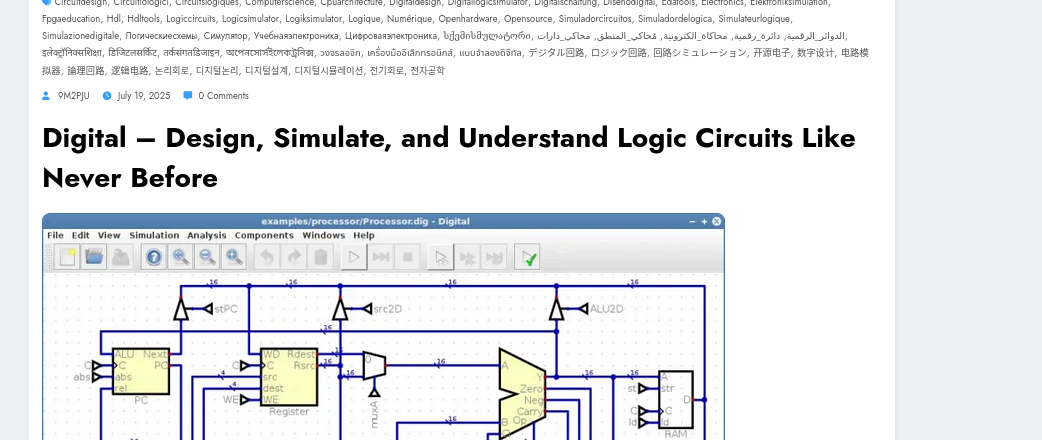Image resolution: width=1042 pixels, height=440 pixels.
Task: Click the comment bubble icon
Action: [188, 96]
